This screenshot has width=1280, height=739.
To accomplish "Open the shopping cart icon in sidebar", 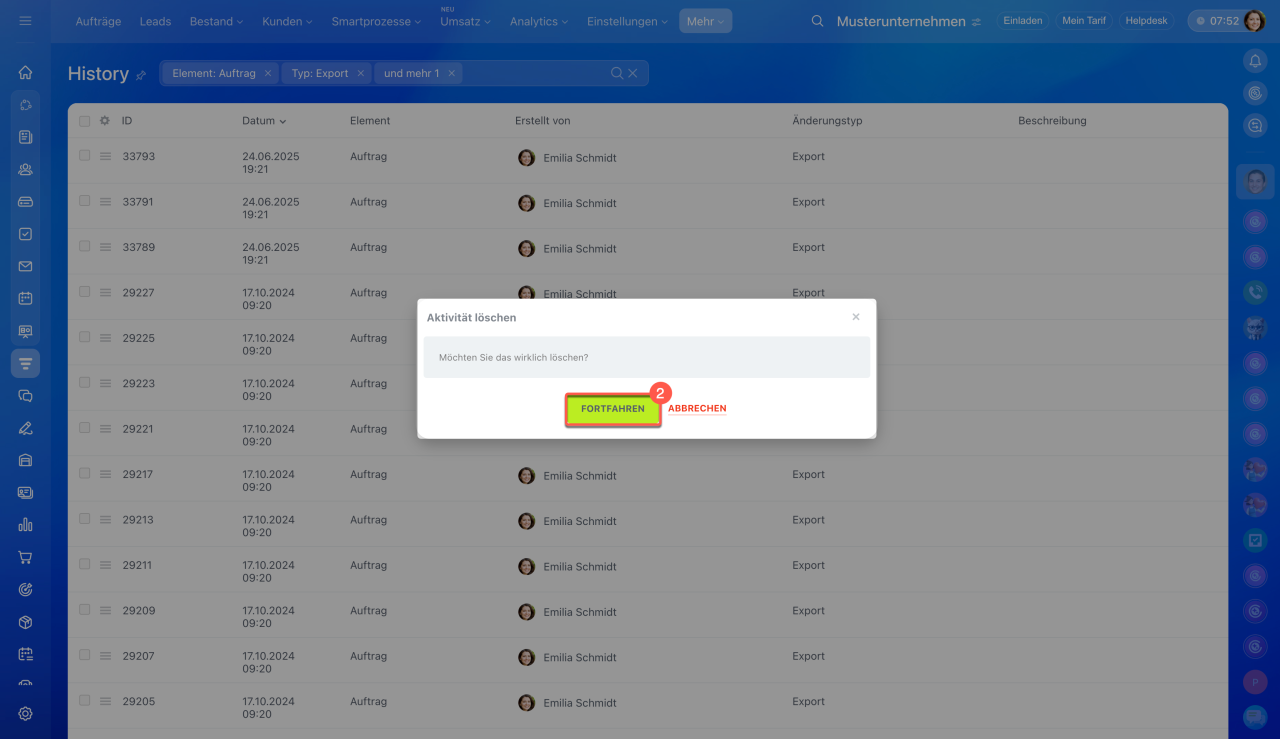I will 25,557.
